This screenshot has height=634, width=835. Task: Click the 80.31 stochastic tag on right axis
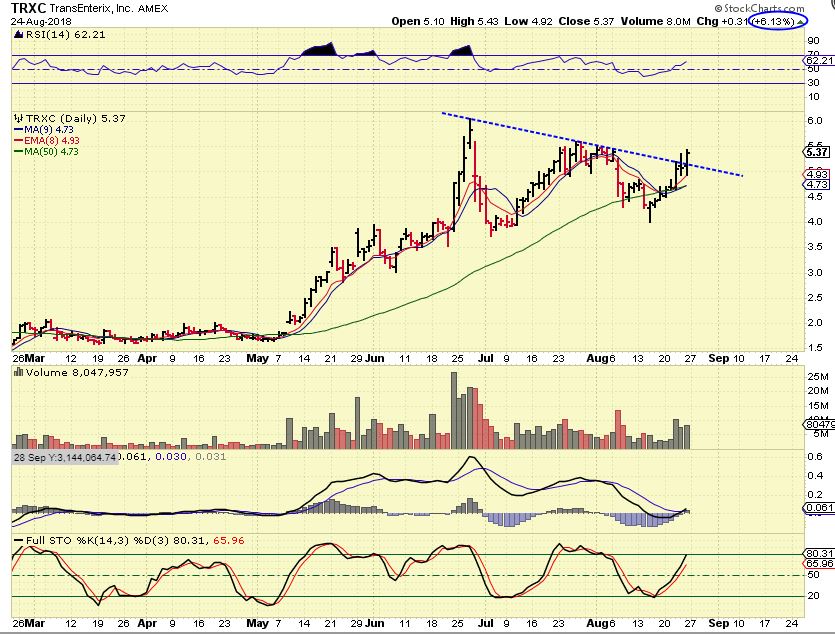819,554
